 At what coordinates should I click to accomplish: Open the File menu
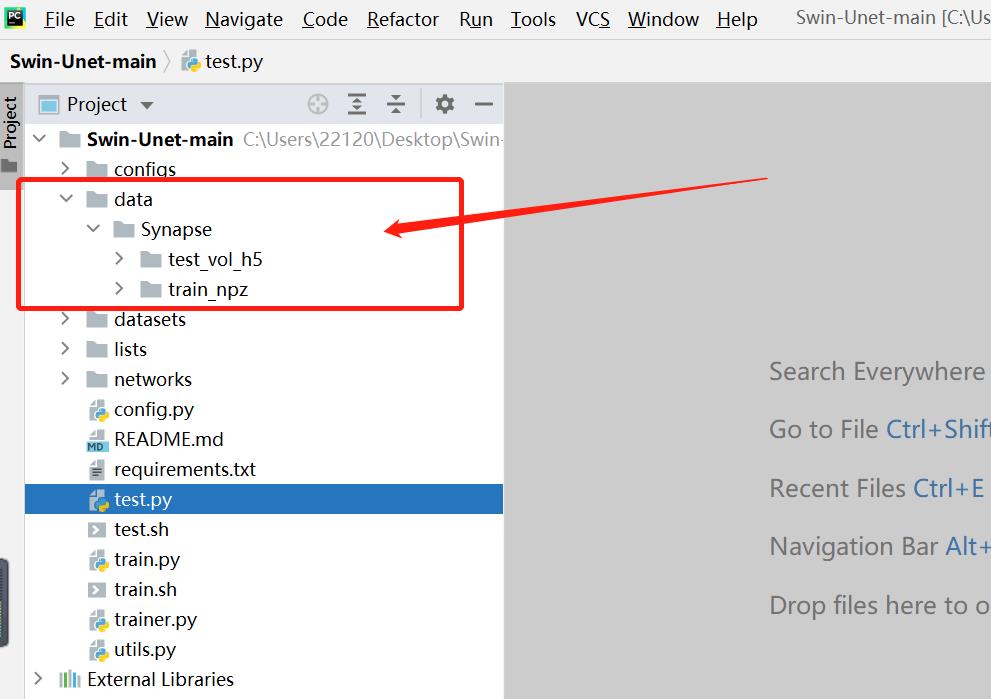[59, 20]
